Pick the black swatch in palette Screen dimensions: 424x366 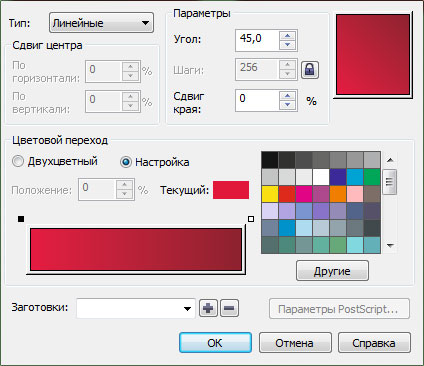(x=270, y=160)
